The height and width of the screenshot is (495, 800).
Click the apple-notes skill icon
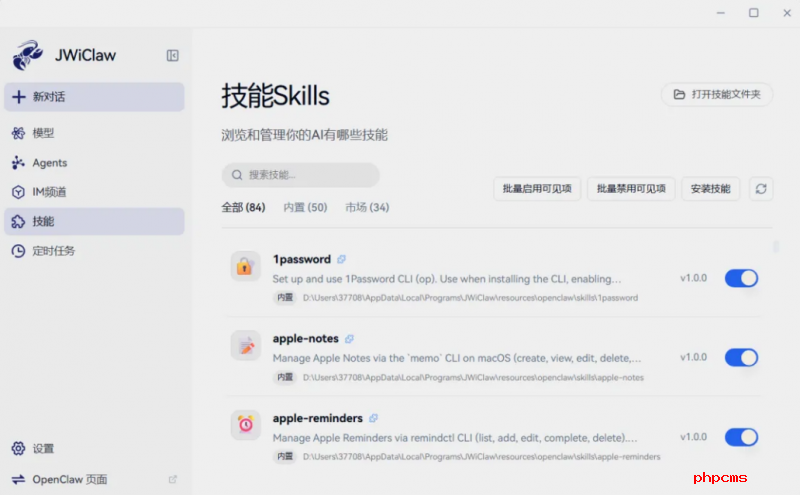click(x=245, y=345)
